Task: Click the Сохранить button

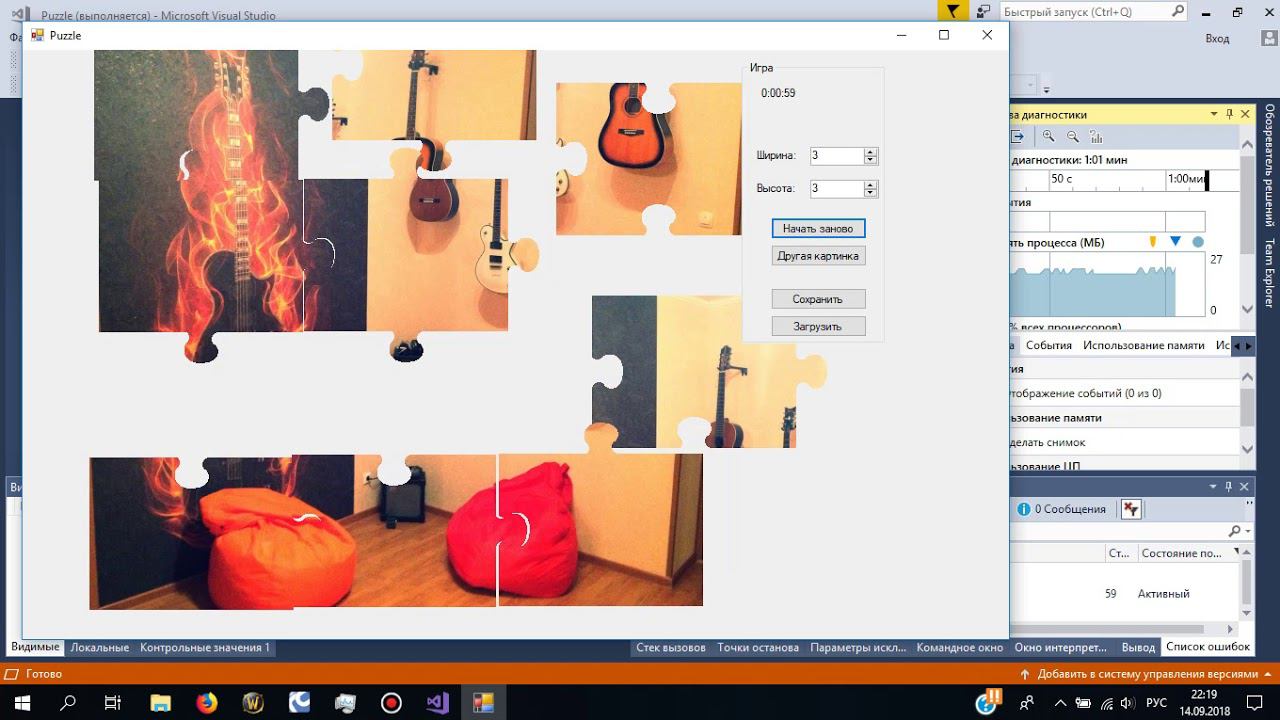Action: pyautogui.click(x=818, y=299)
